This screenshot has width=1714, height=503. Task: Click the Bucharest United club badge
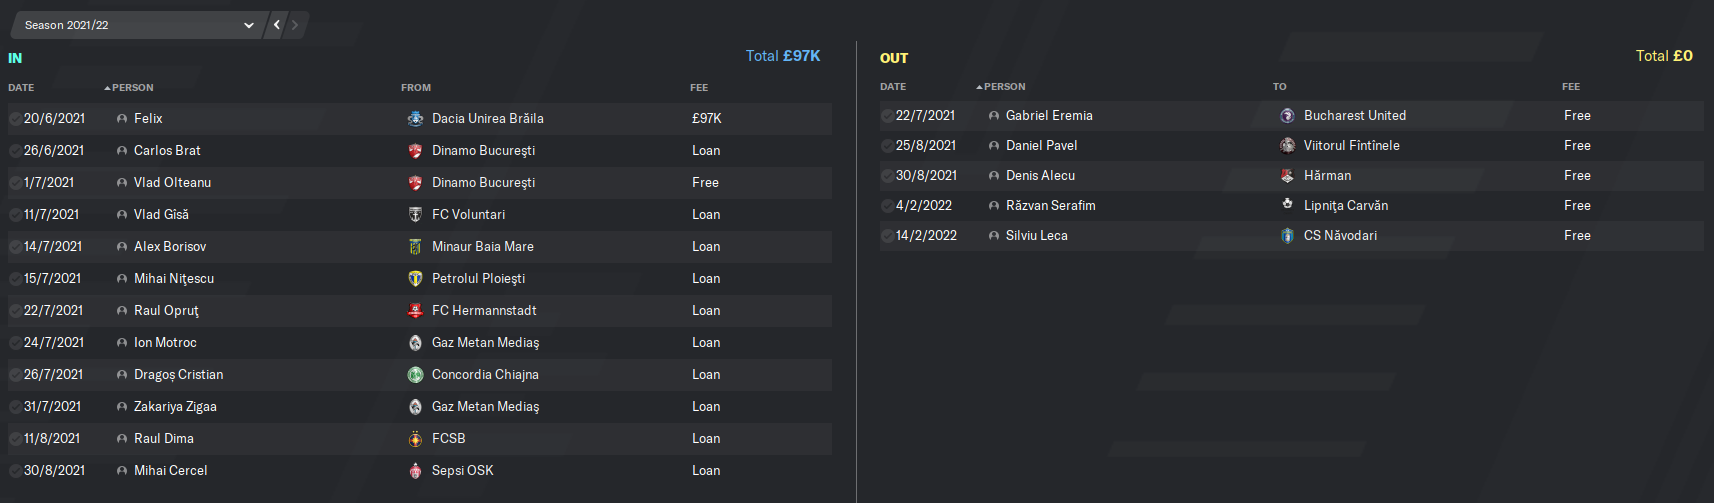[1287, 115]
